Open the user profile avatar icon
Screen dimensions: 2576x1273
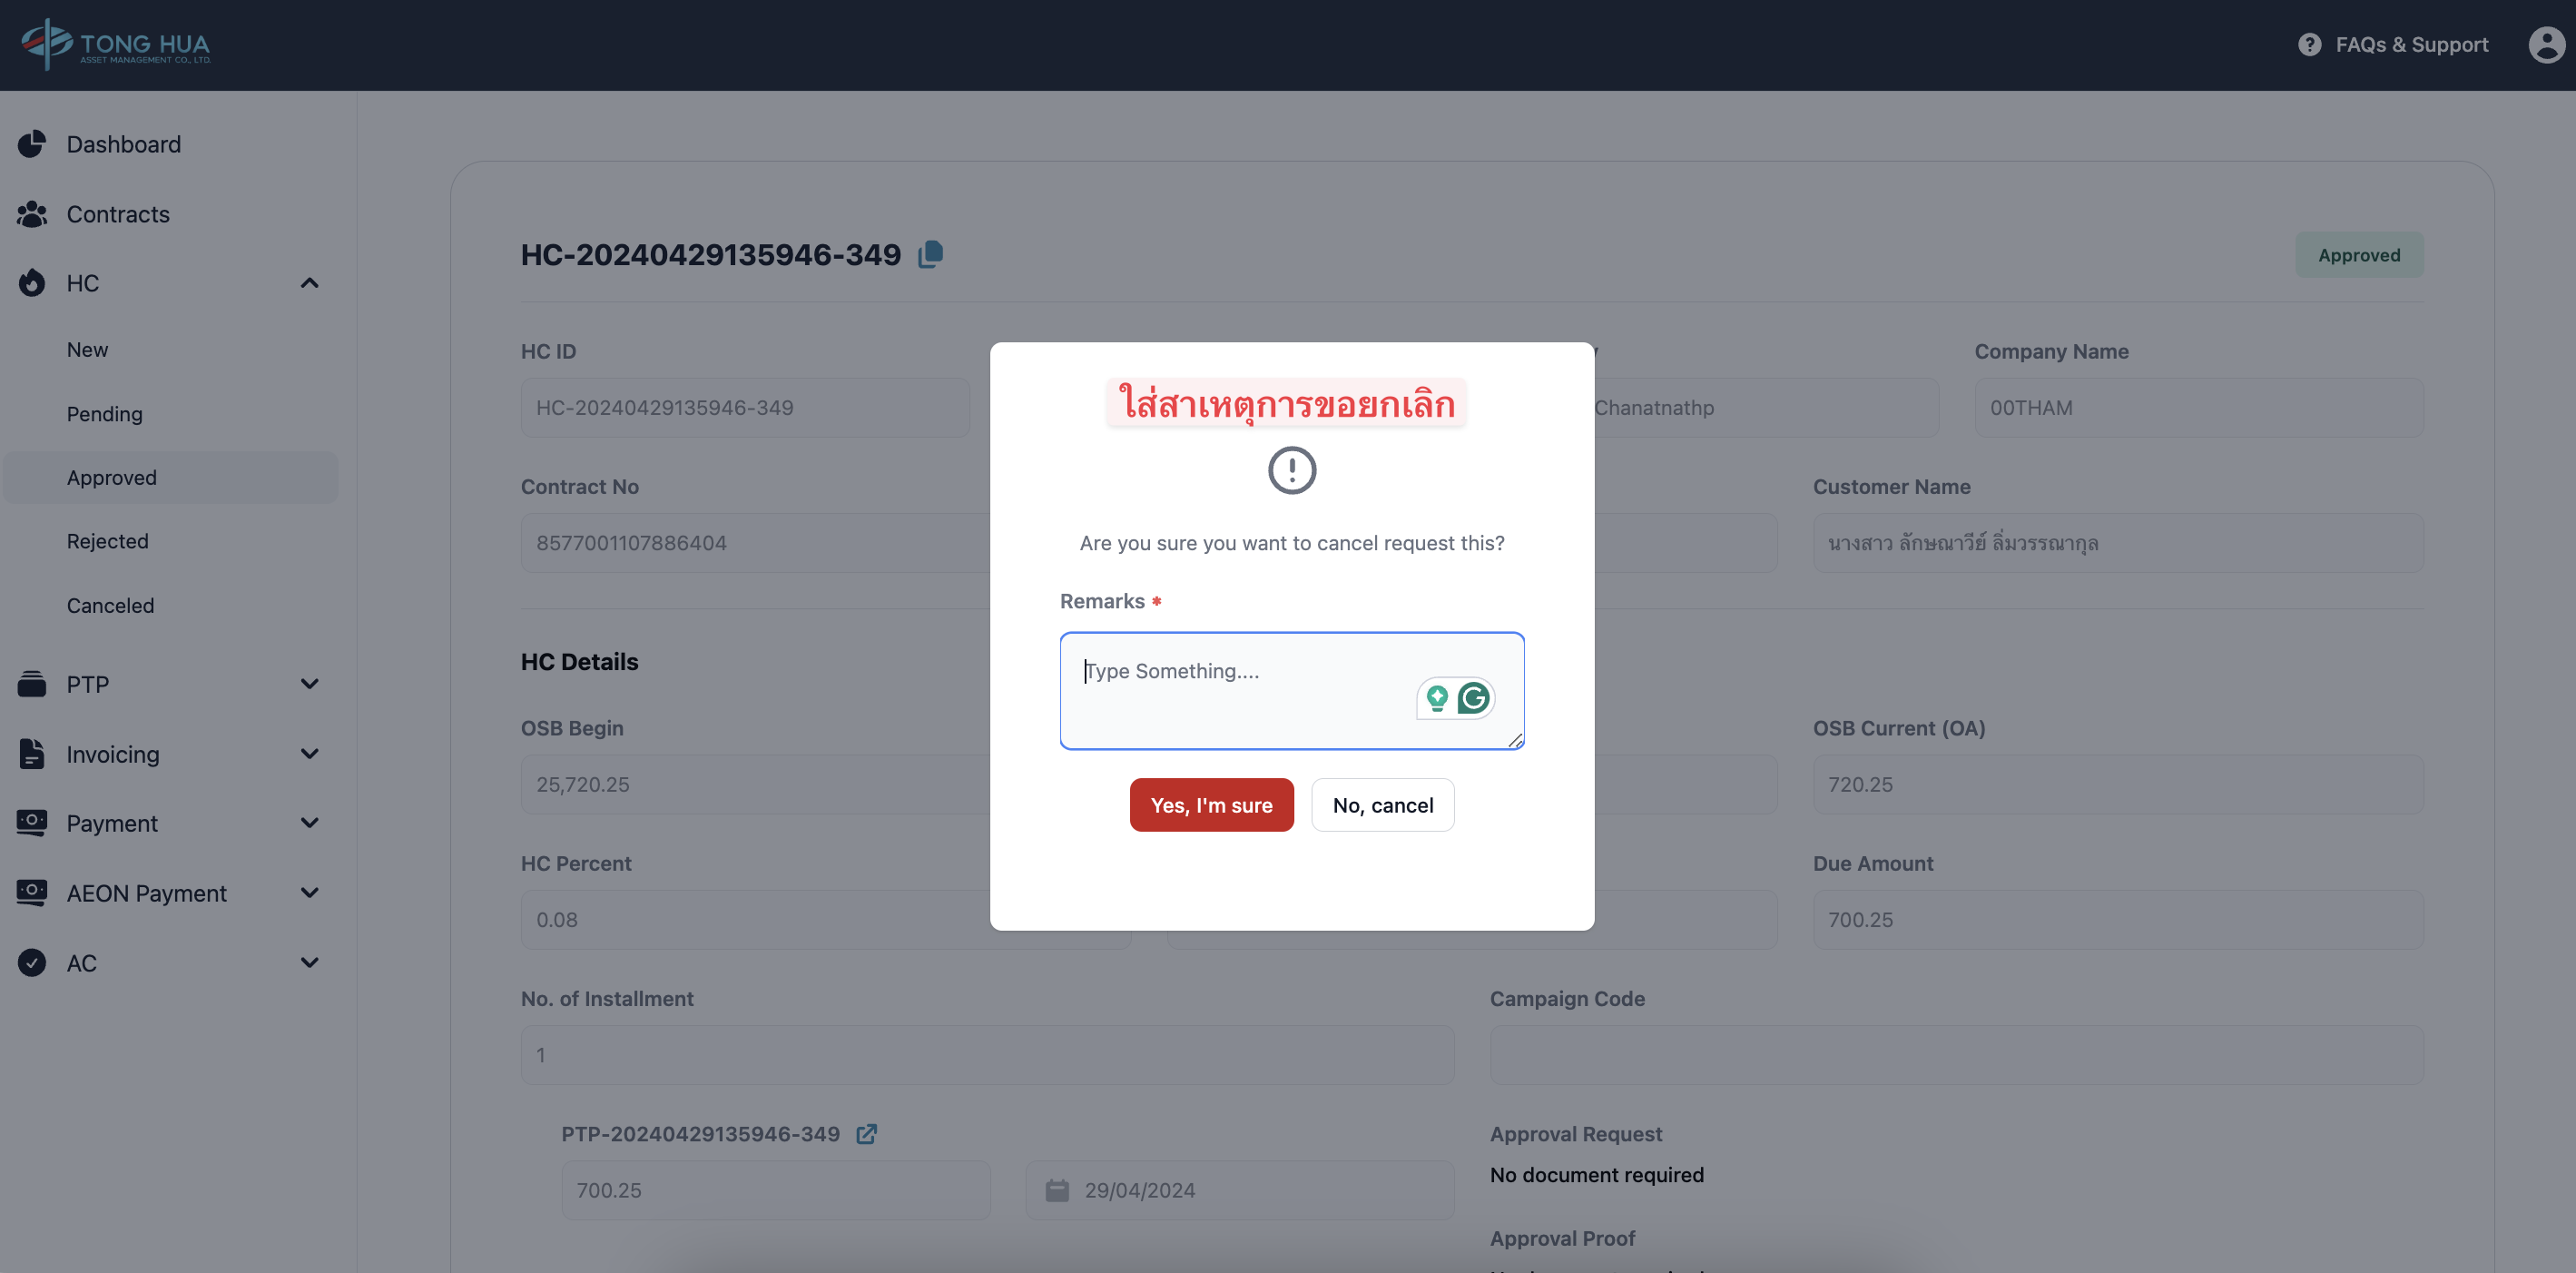[2546, 45]
